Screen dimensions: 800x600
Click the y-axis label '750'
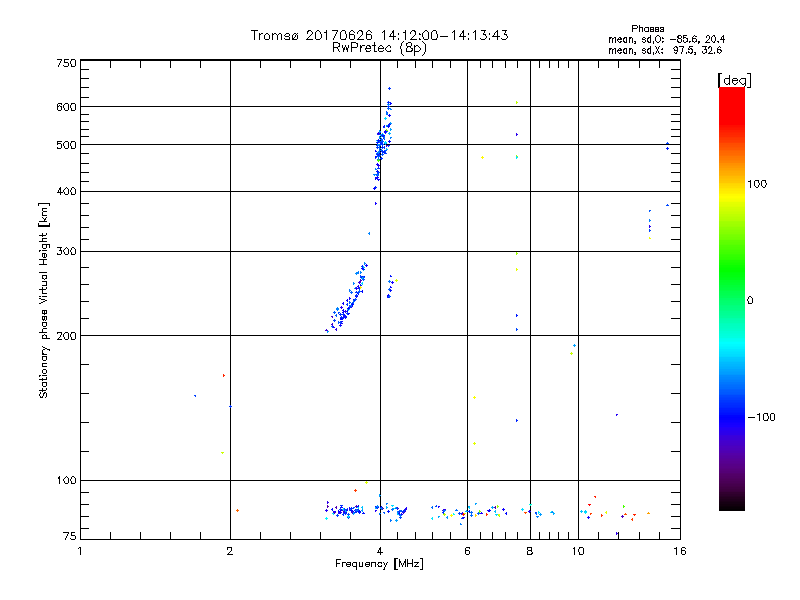pyautogui.click(x=66, y=63)
